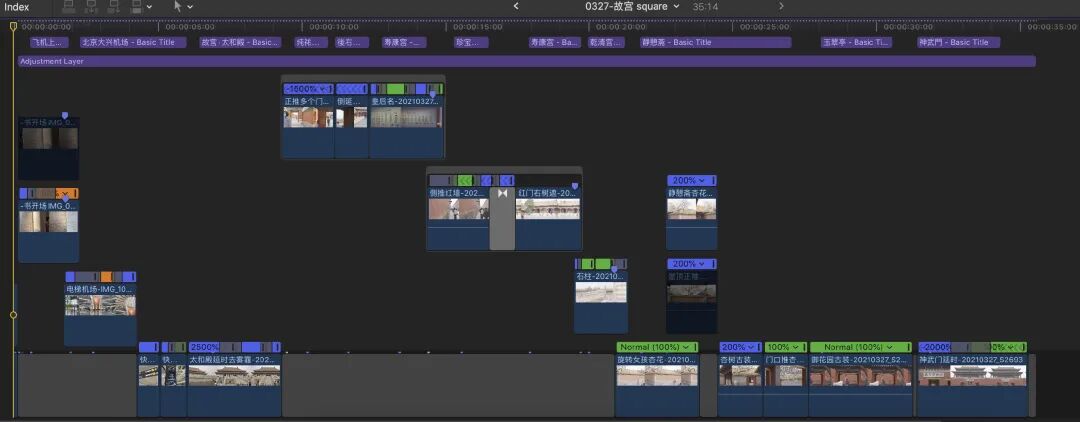Image resolution: width=1080 pixels, height=422 pixels.
Task: Open the 200% retime menu above 屋顶正推 clip
Action: pos(692,264)
